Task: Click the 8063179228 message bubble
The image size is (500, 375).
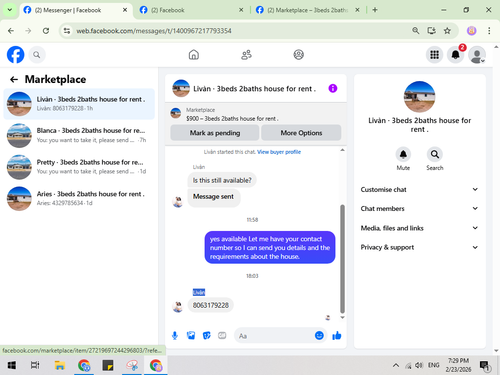Action: 211,305
